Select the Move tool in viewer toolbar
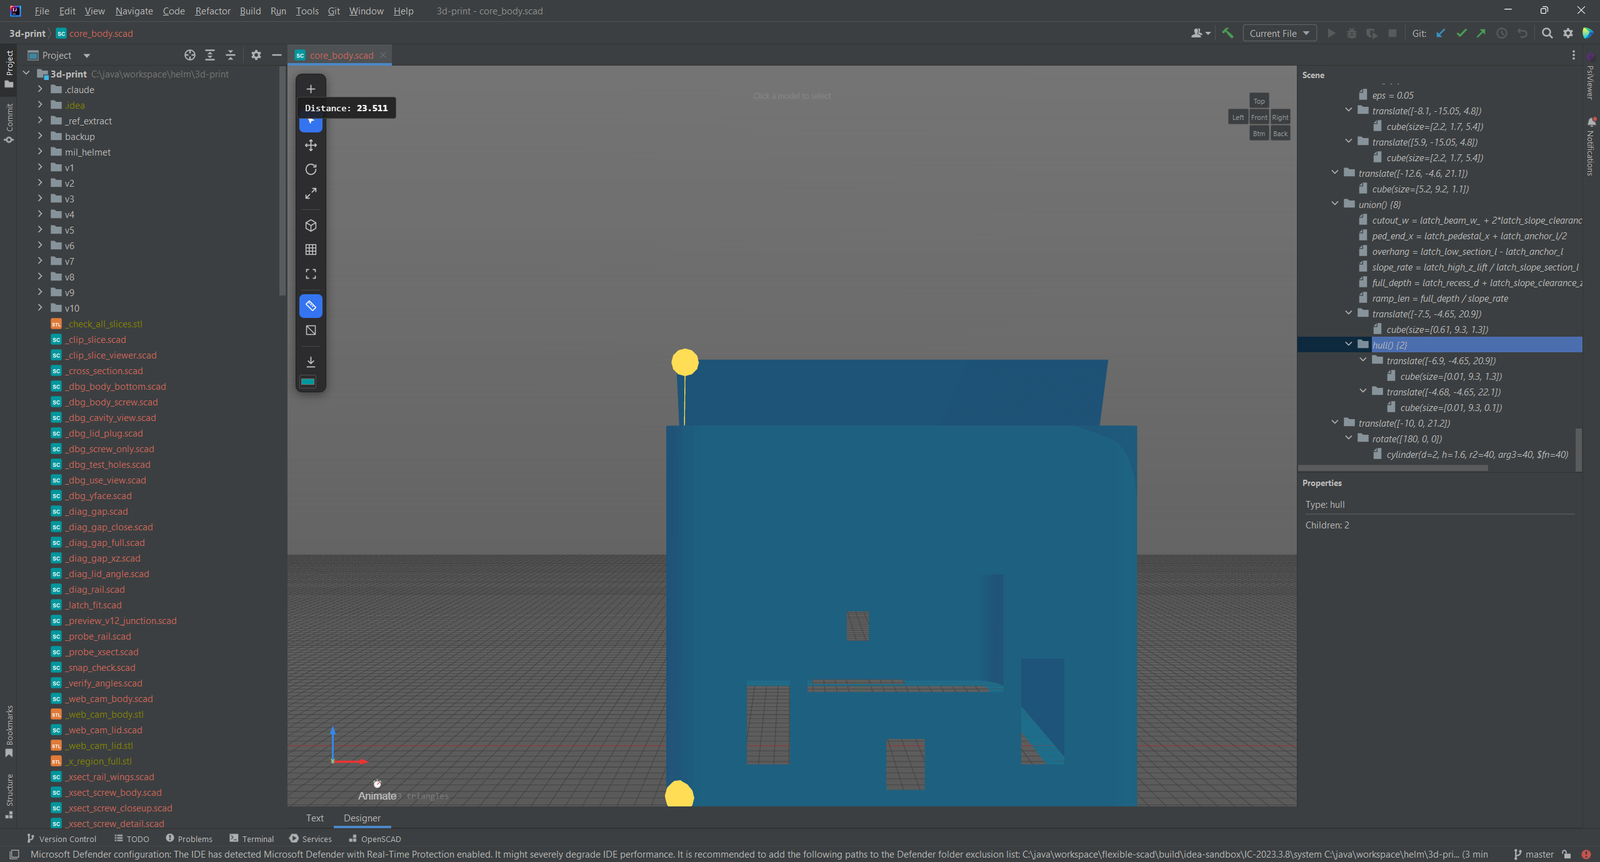The image size is (1600, 862). click(311, 145)
